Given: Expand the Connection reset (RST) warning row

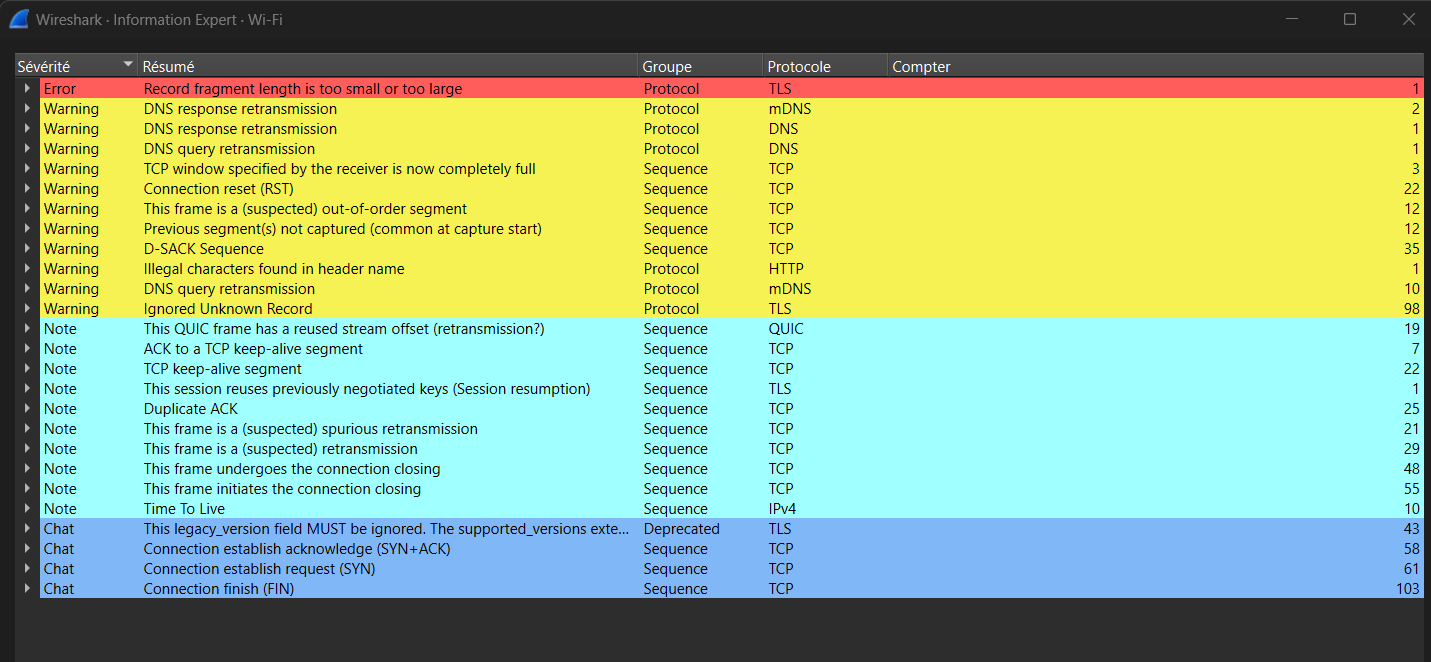Looking at the screenshot, I should coord(28,189).
